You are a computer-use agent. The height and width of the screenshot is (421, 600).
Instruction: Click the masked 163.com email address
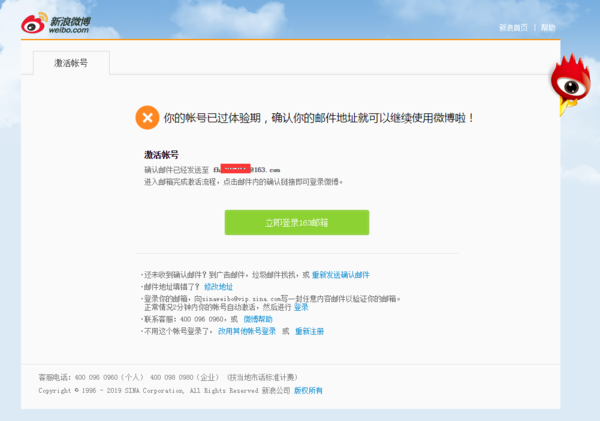(246, 169)
